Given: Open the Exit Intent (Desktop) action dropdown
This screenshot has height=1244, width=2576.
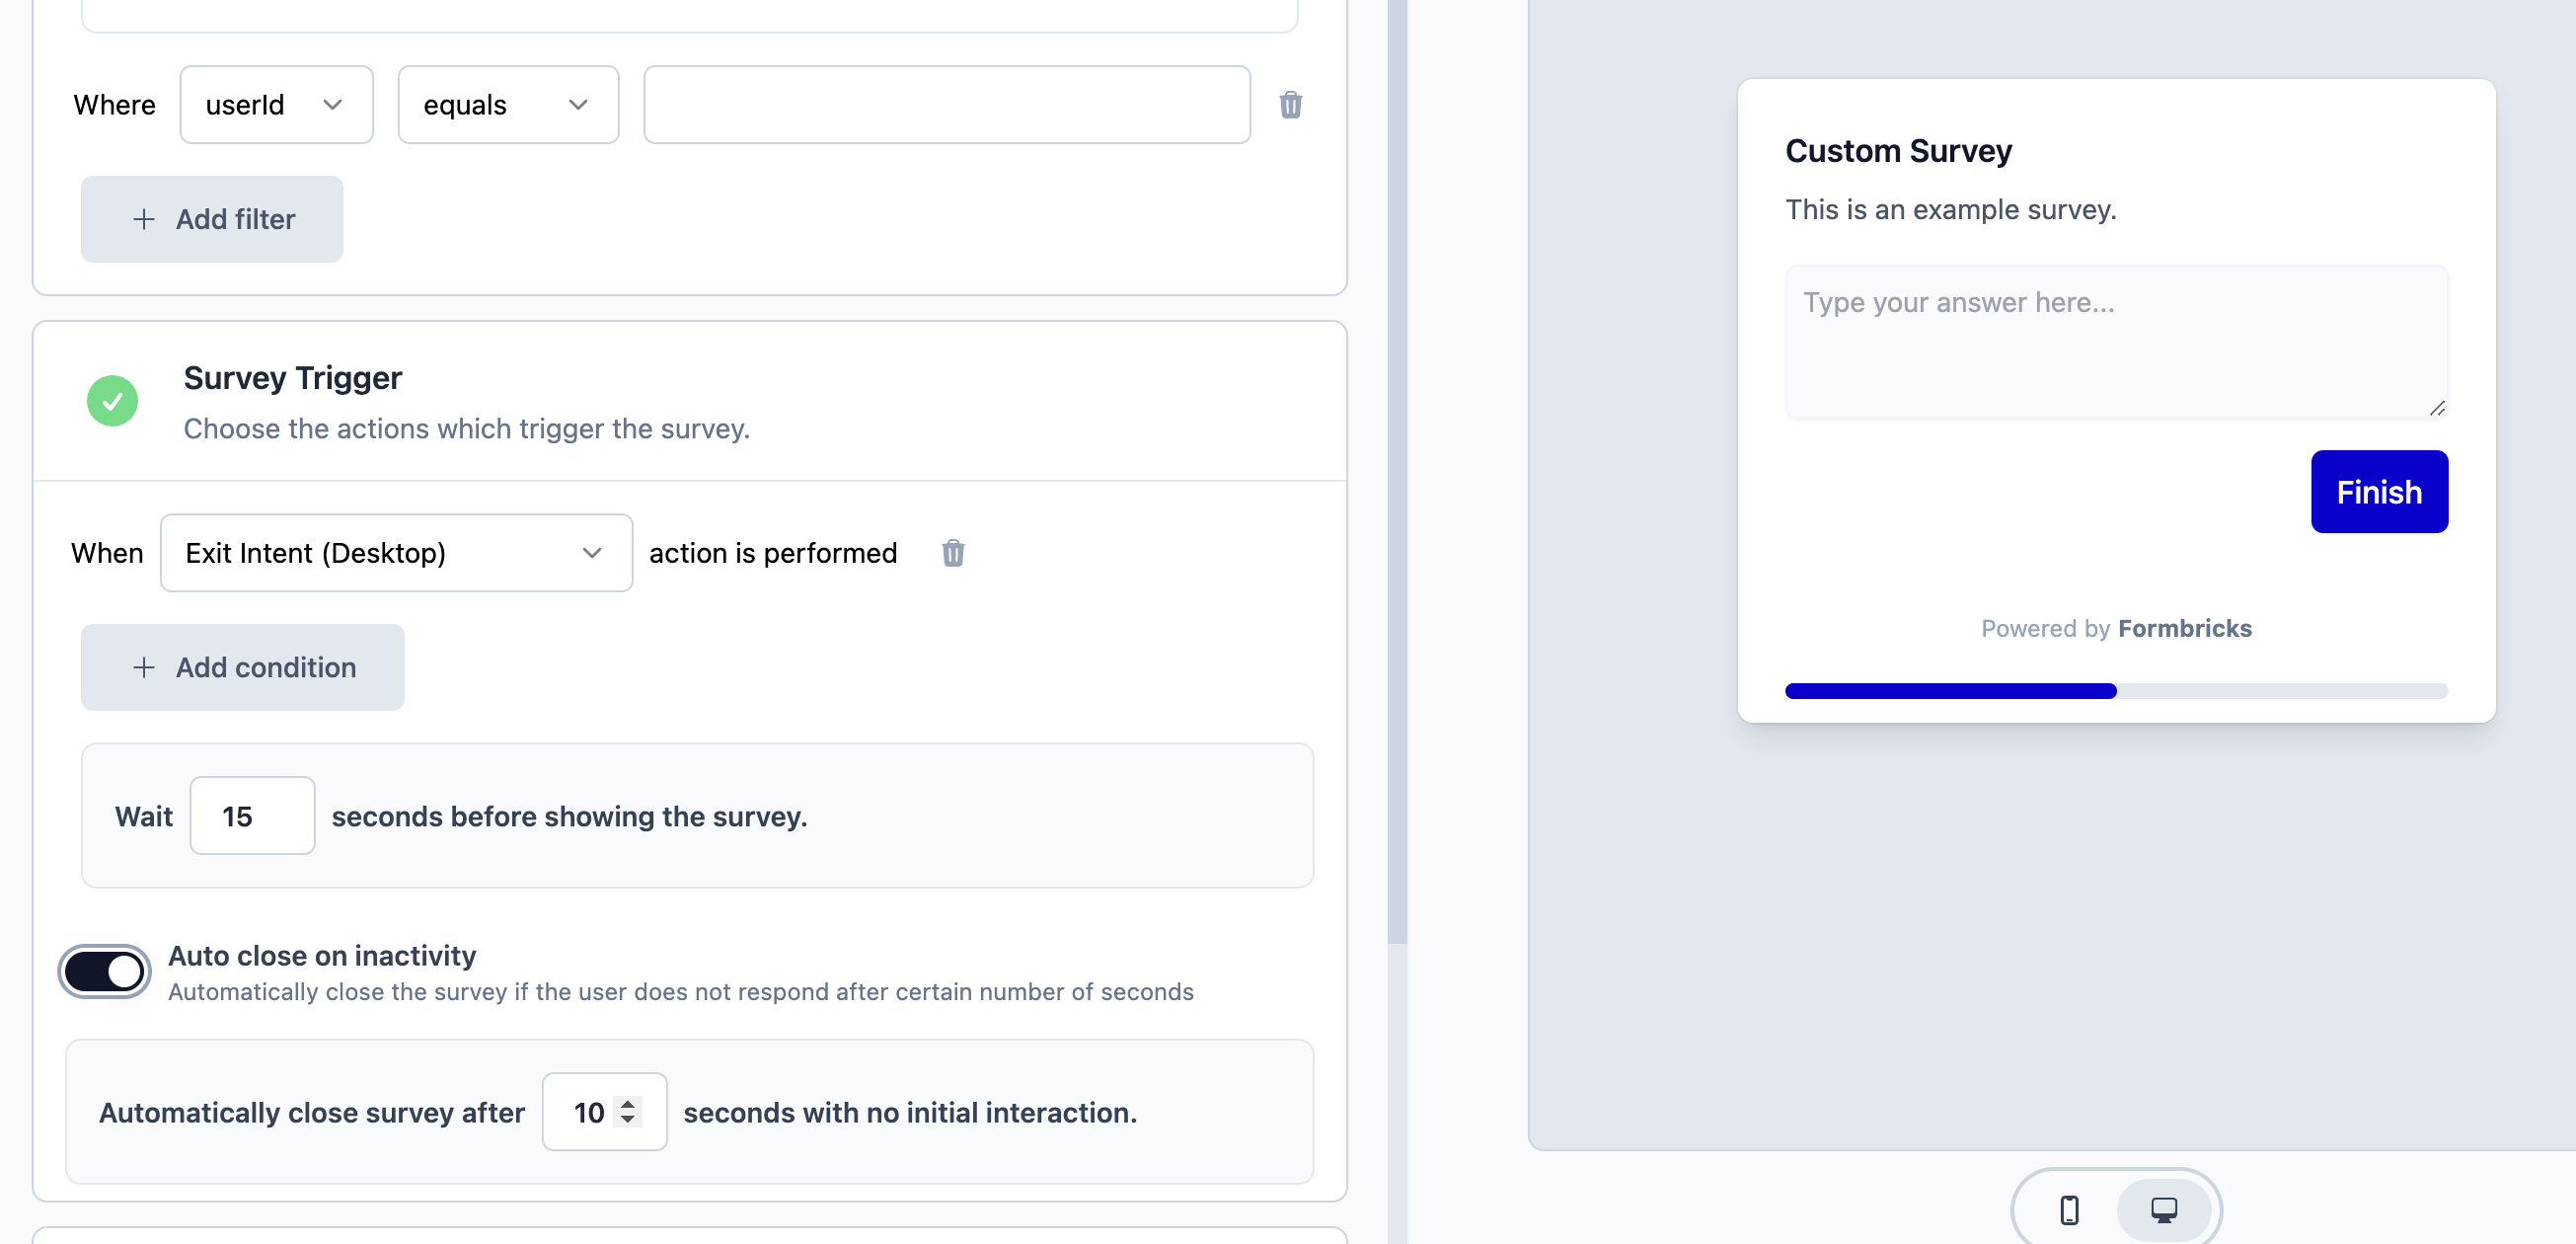Looking at the screenshot, I should point(396,553).
